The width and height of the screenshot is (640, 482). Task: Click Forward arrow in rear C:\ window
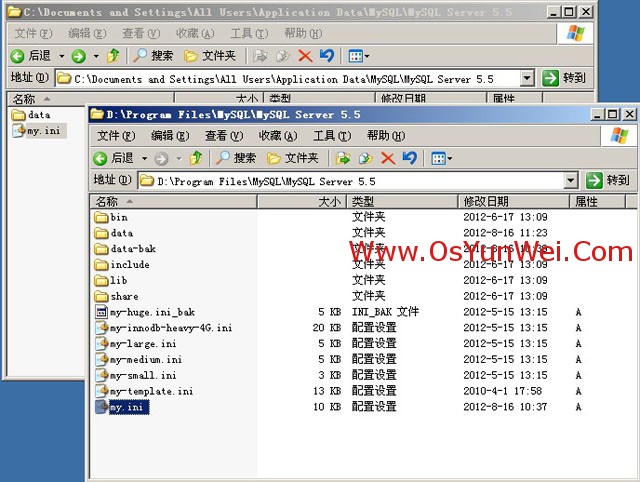pos(79,56)
